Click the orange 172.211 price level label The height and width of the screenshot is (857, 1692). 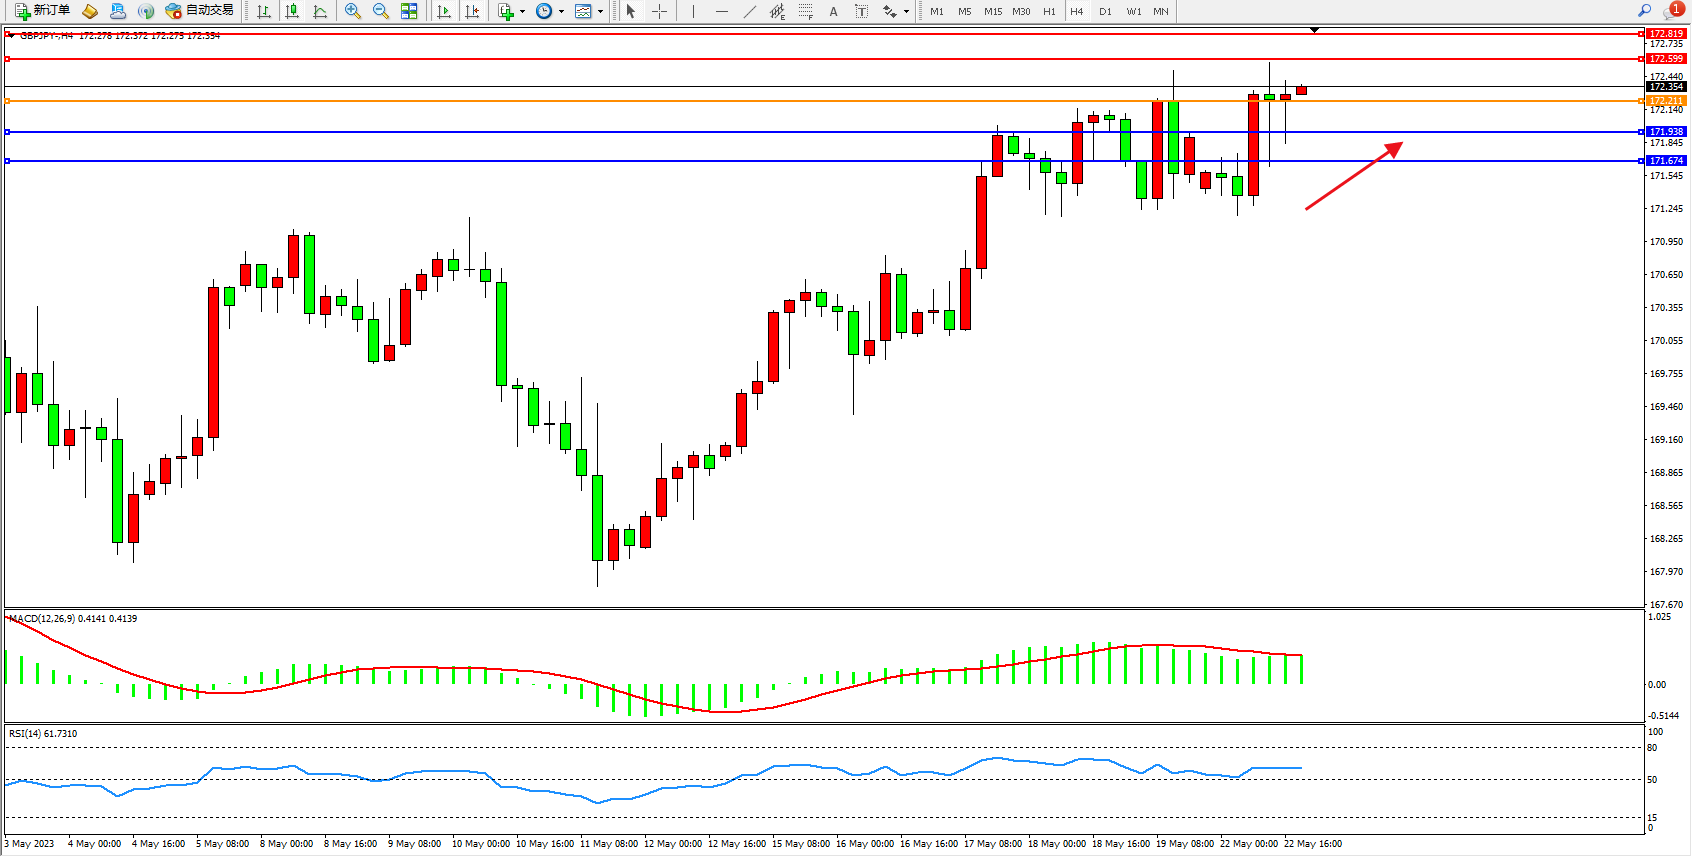(x=1666, y=101)
